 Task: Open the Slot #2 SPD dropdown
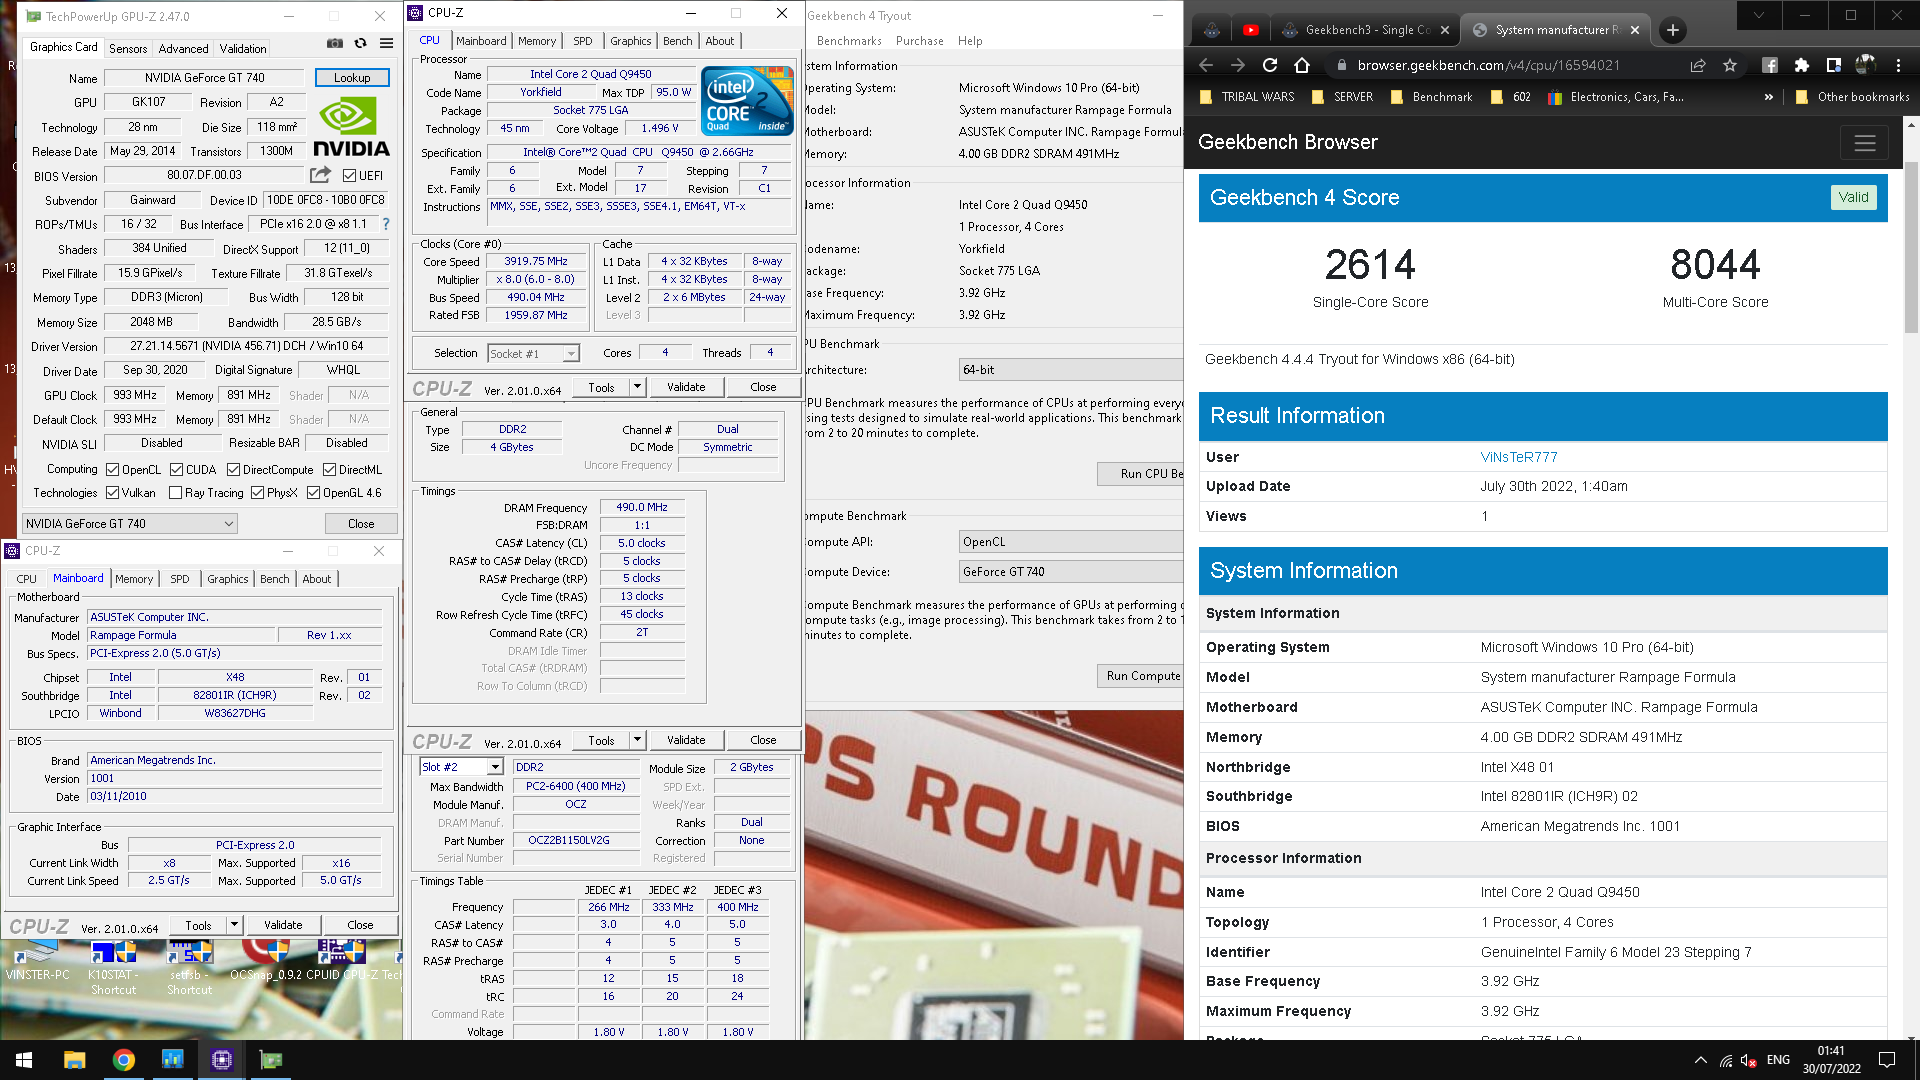pyautogui.click(x=460, y=767)
